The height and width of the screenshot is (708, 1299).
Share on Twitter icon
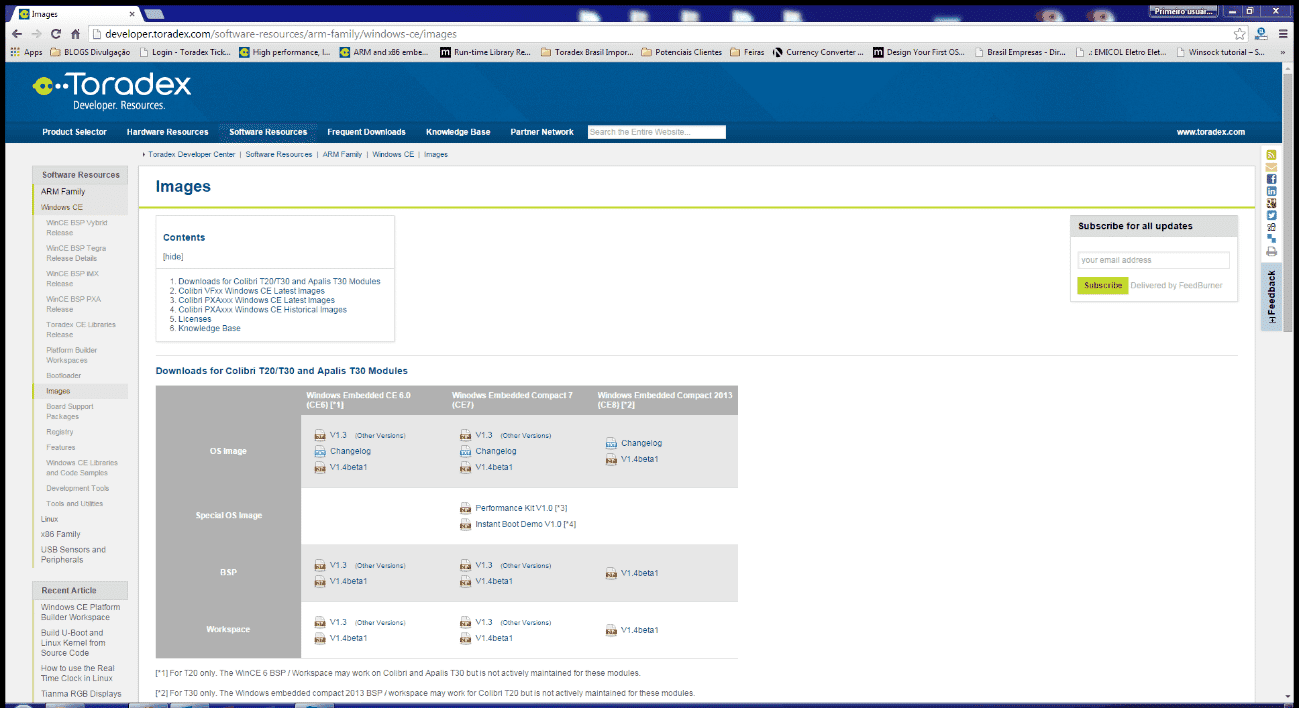1271,215
